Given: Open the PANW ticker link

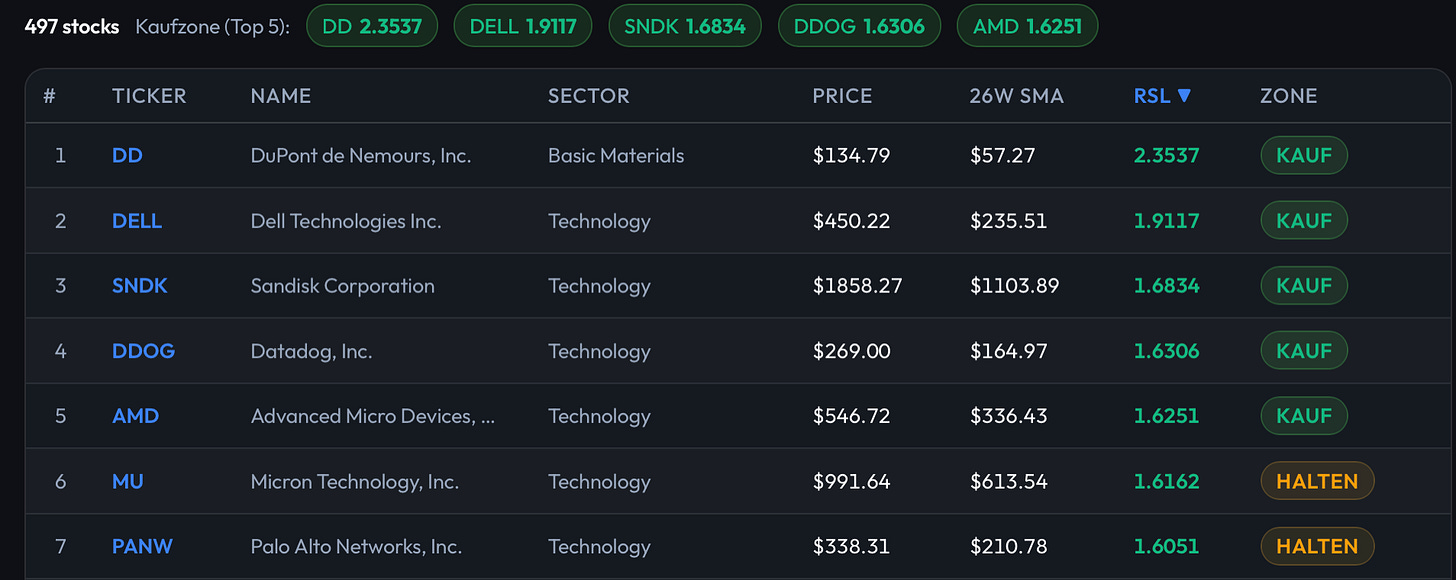Looking at the screenshot, I should pyautogui.click(x=142, y=547).
